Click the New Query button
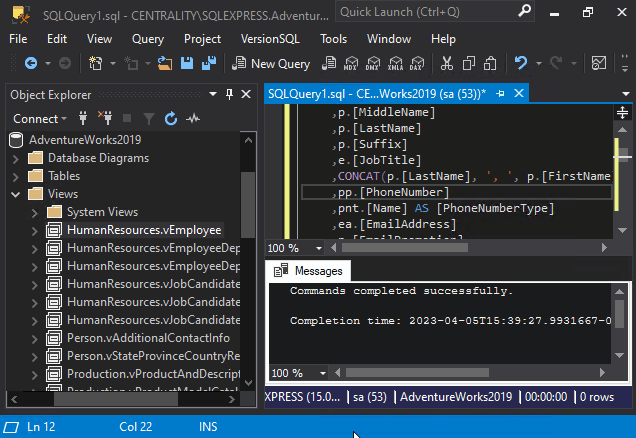Viewport: 636px width, 438px height. click(x=271, y=64)
